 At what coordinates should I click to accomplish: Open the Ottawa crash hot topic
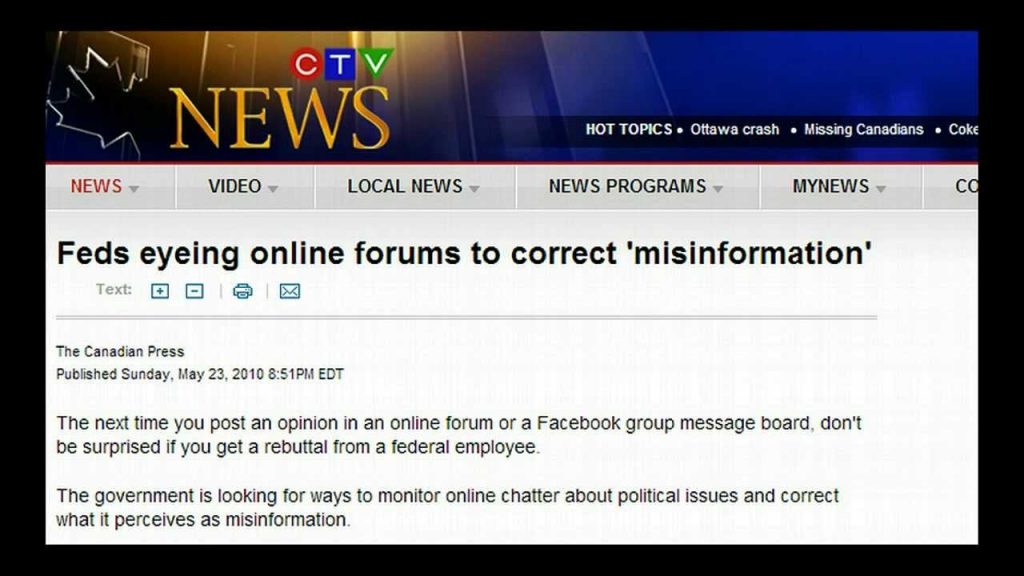(x=734, y=129)
